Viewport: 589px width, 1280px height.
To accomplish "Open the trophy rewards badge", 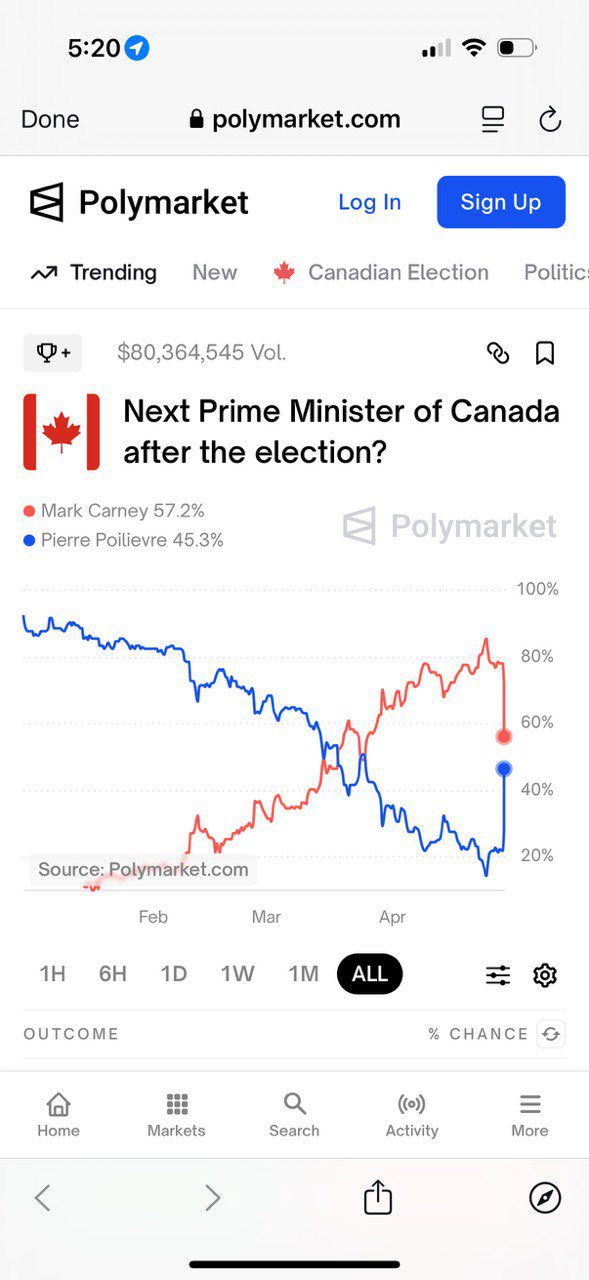I will [53, 352].
